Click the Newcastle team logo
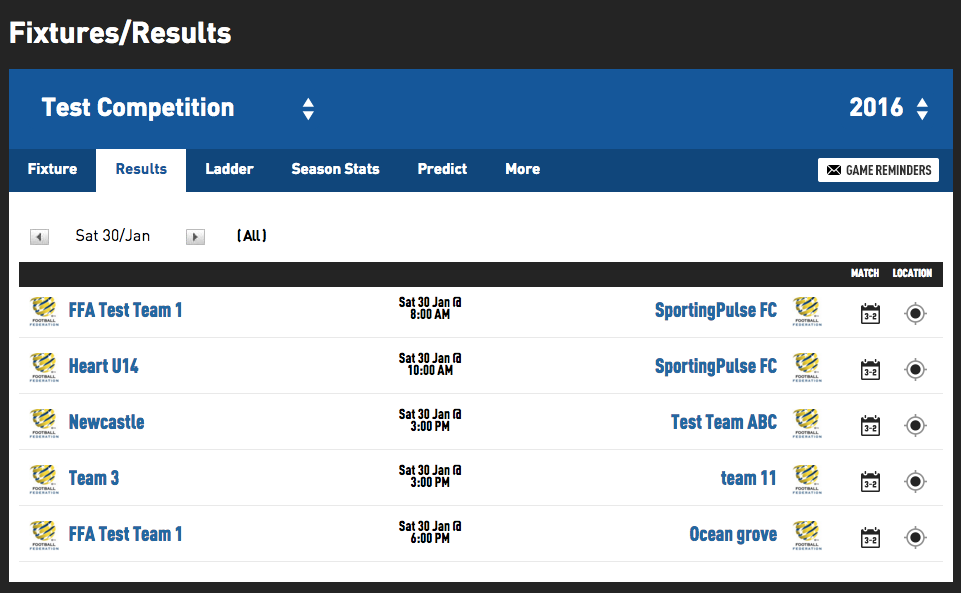The image size is (961, 593). pos(44,423)
